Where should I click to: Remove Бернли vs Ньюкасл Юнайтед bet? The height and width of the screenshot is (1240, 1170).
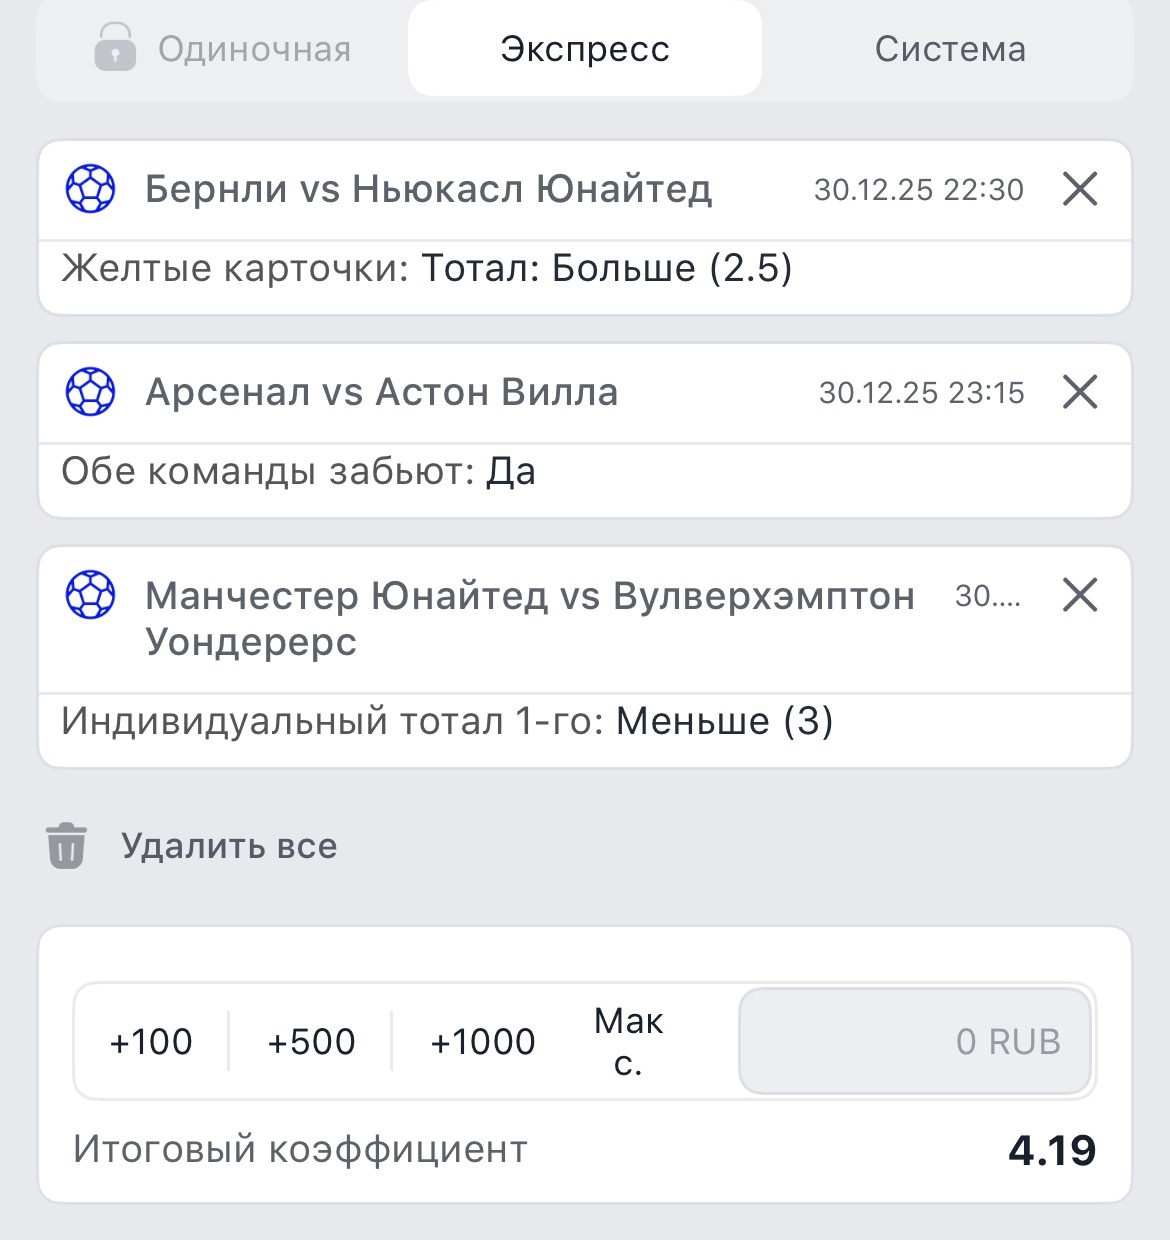tap(1080, 189)
